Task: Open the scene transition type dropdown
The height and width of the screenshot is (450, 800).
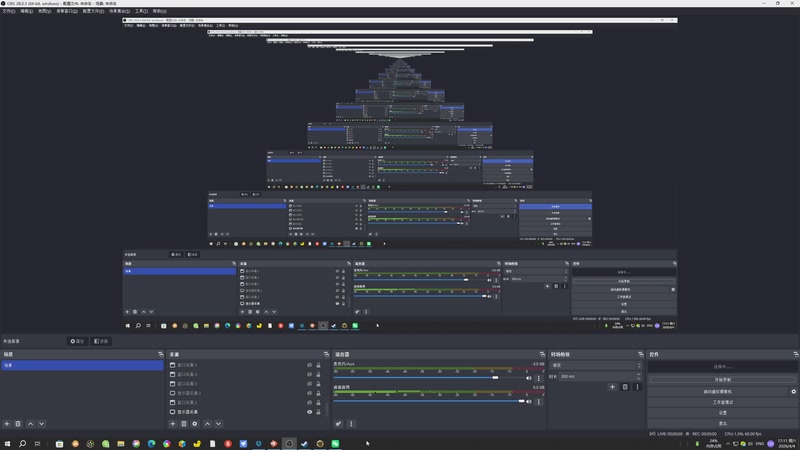Action: (x=595, y=365)
